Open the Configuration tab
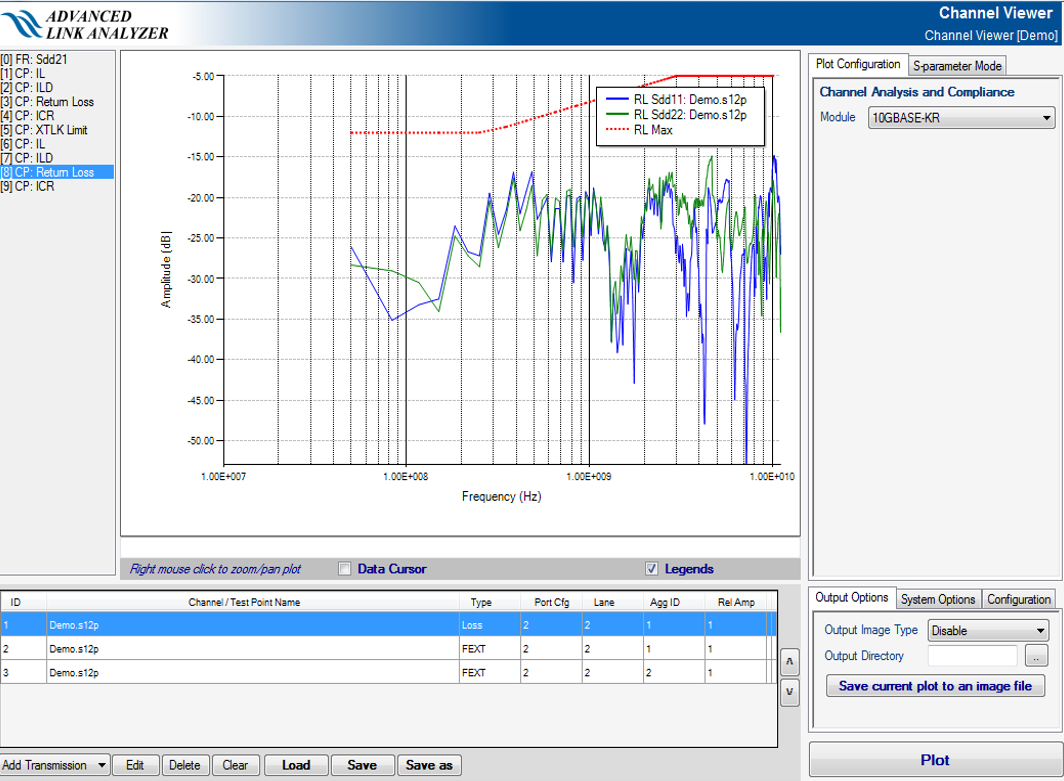Image resolution: width=1064 pixels, height=781 pixels. [x=1018, y=599]
